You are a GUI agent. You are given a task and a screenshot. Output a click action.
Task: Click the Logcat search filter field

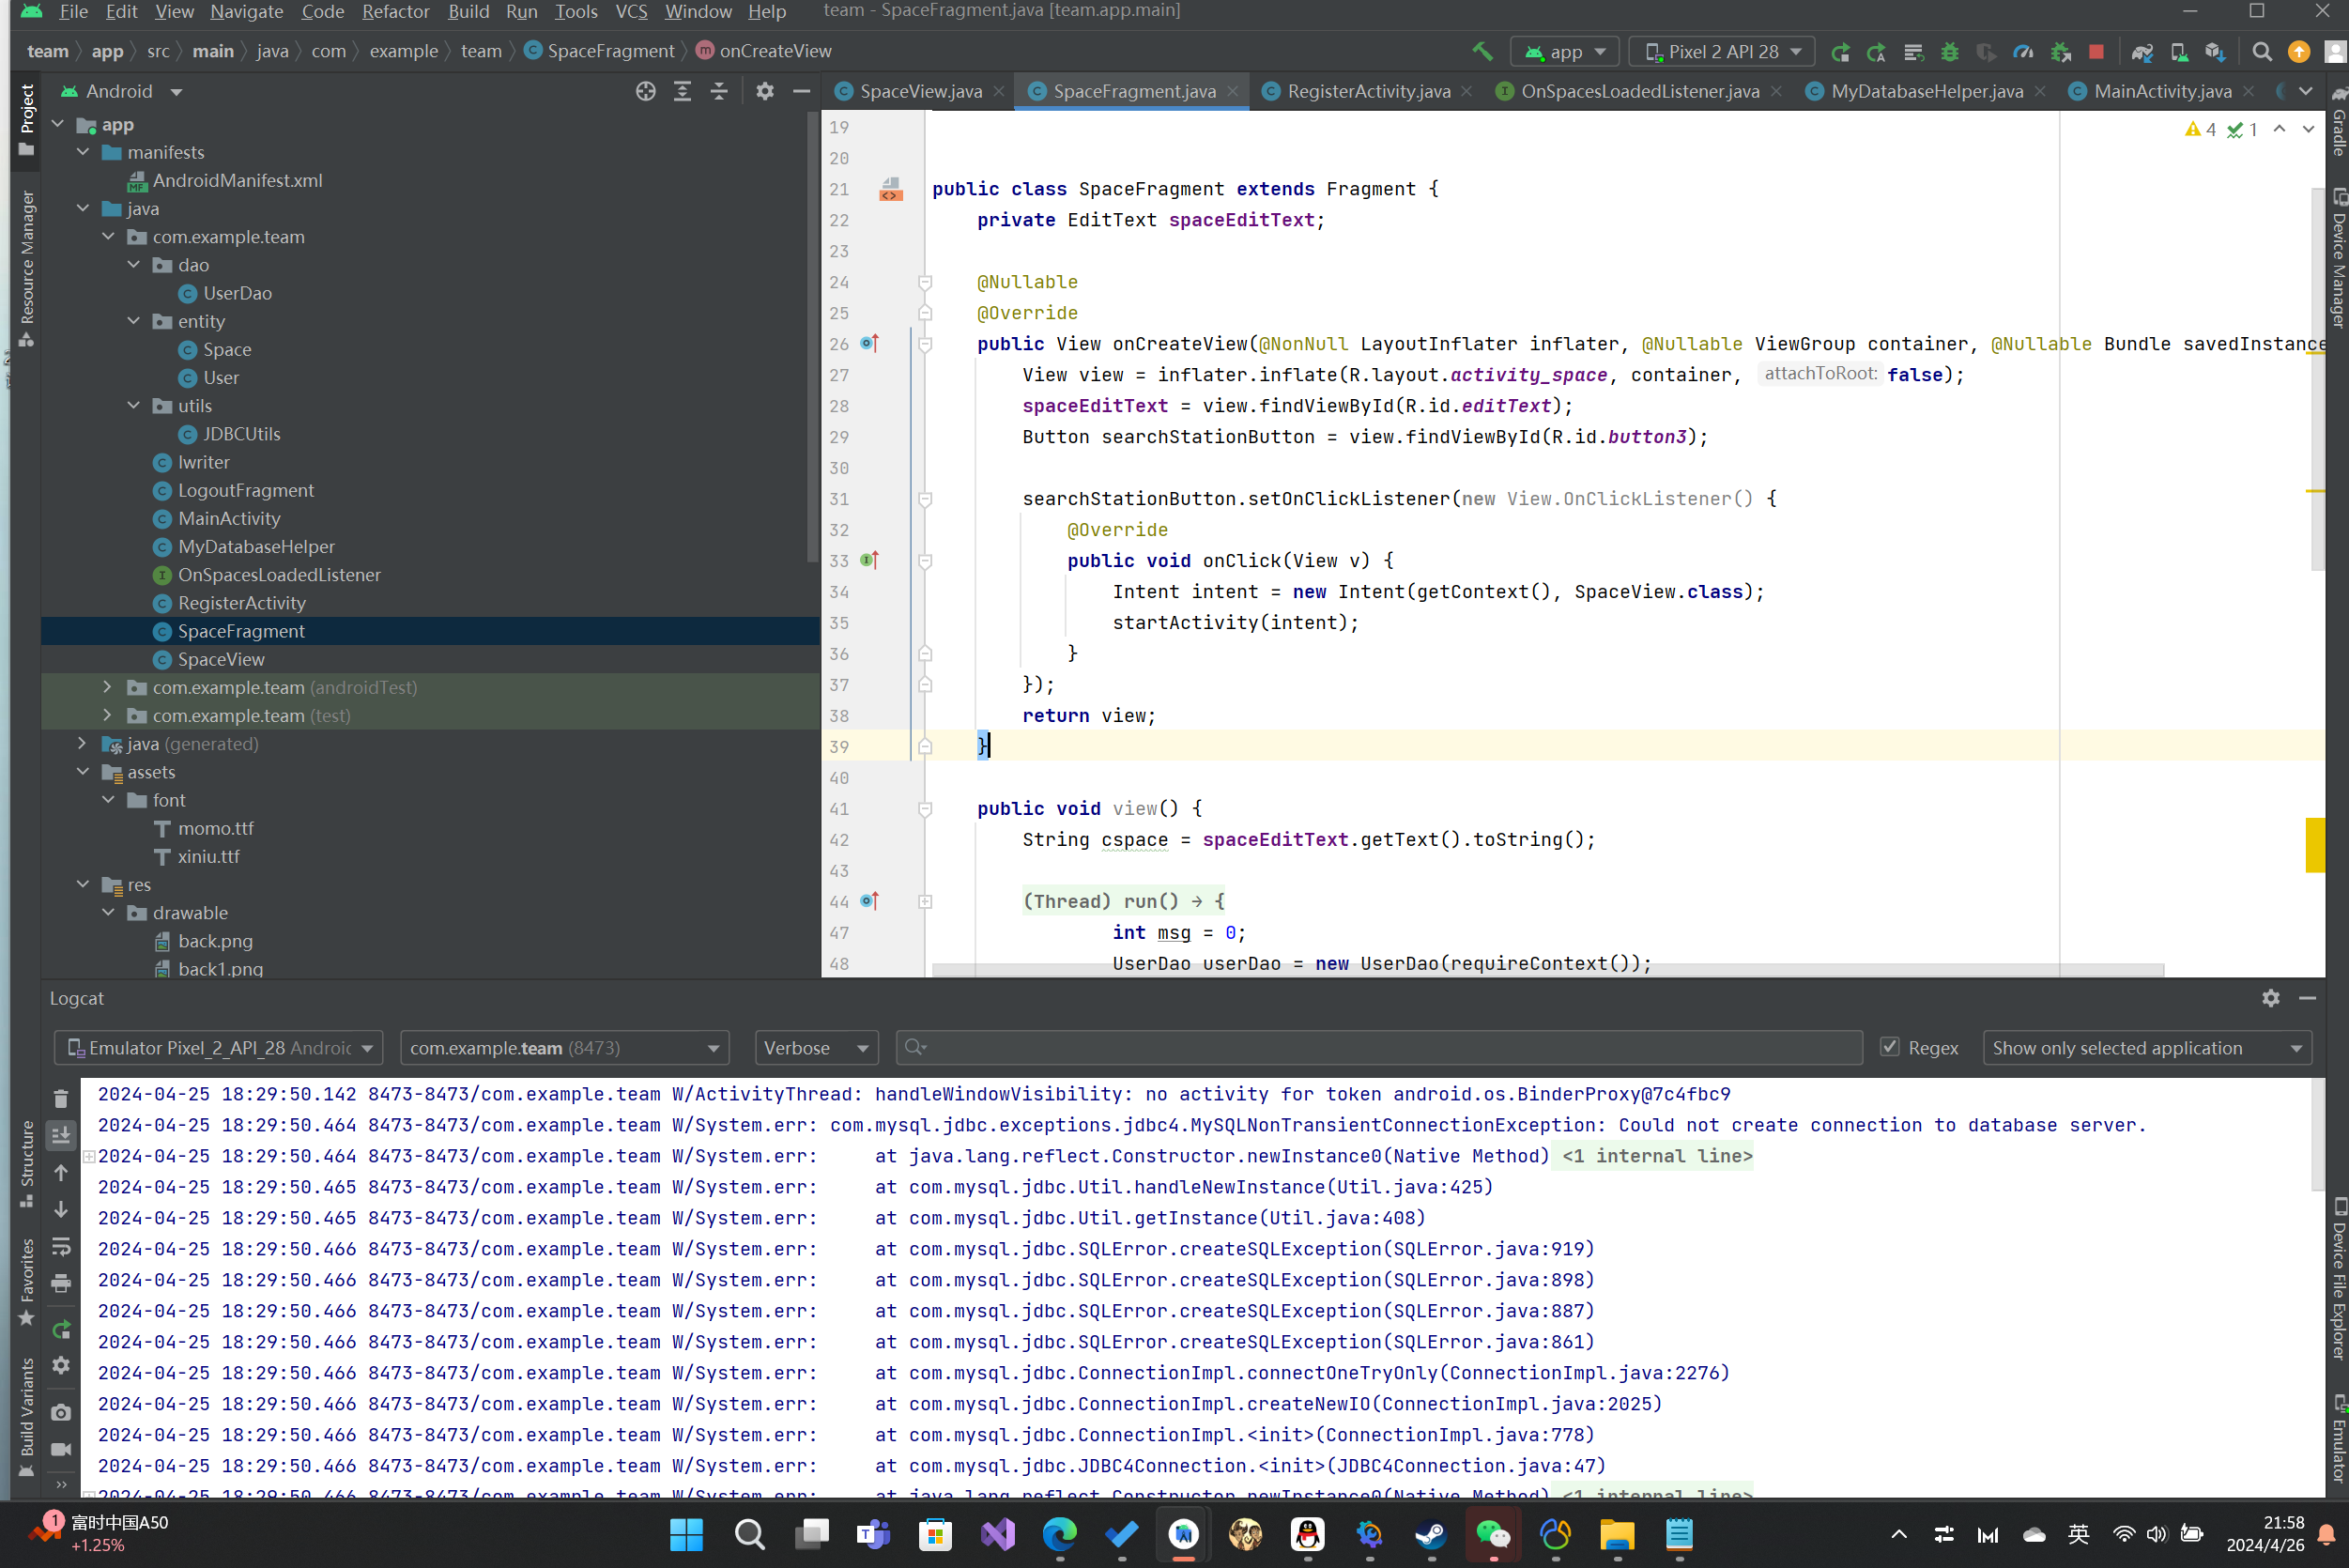[x=1380, y=1047]
